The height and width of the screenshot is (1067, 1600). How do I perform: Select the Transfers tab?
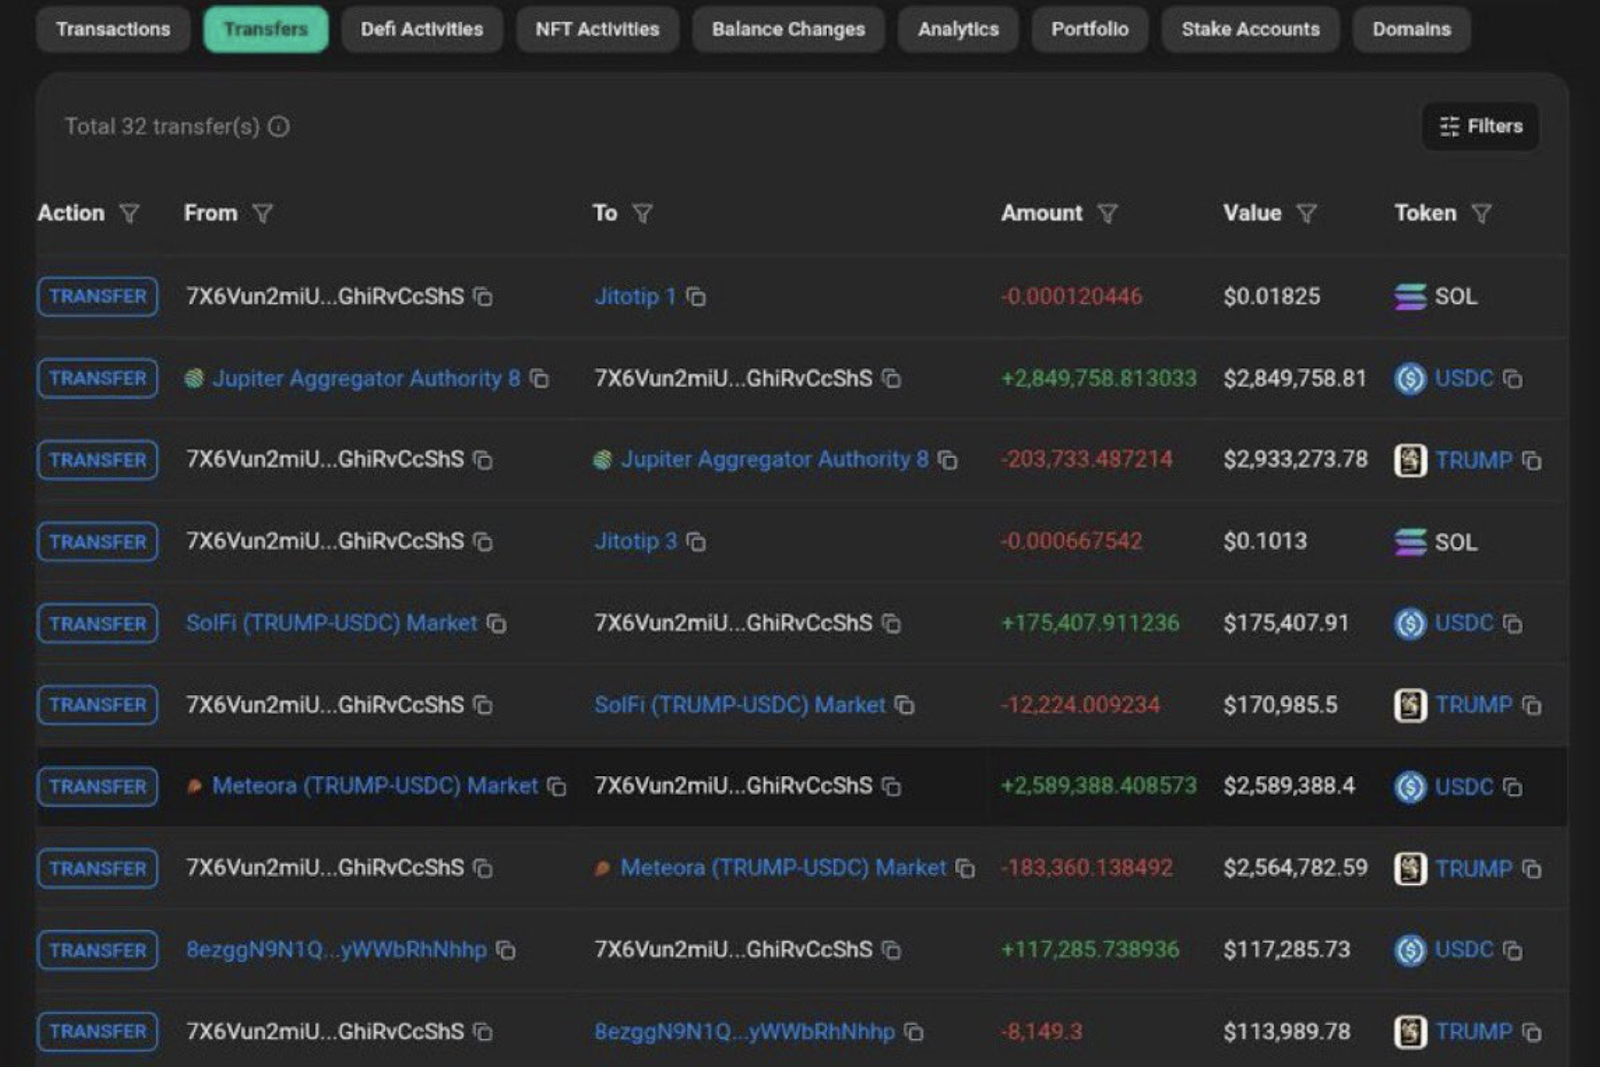click(x=266, y=29)
